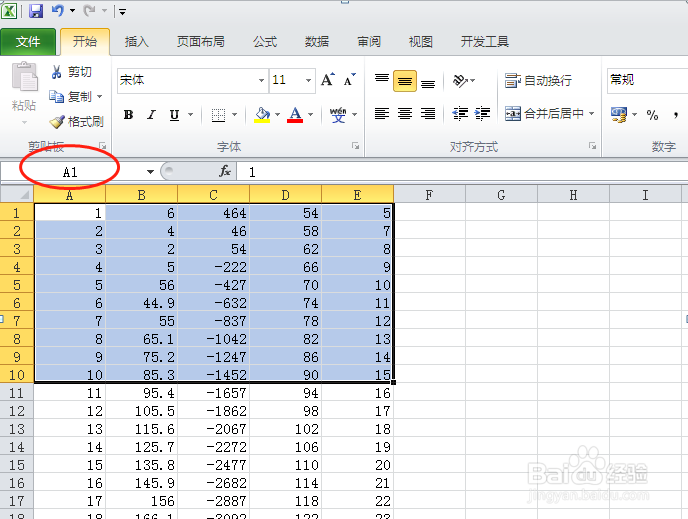
Task: Align cell text left
Action: (x=382, y=114)
